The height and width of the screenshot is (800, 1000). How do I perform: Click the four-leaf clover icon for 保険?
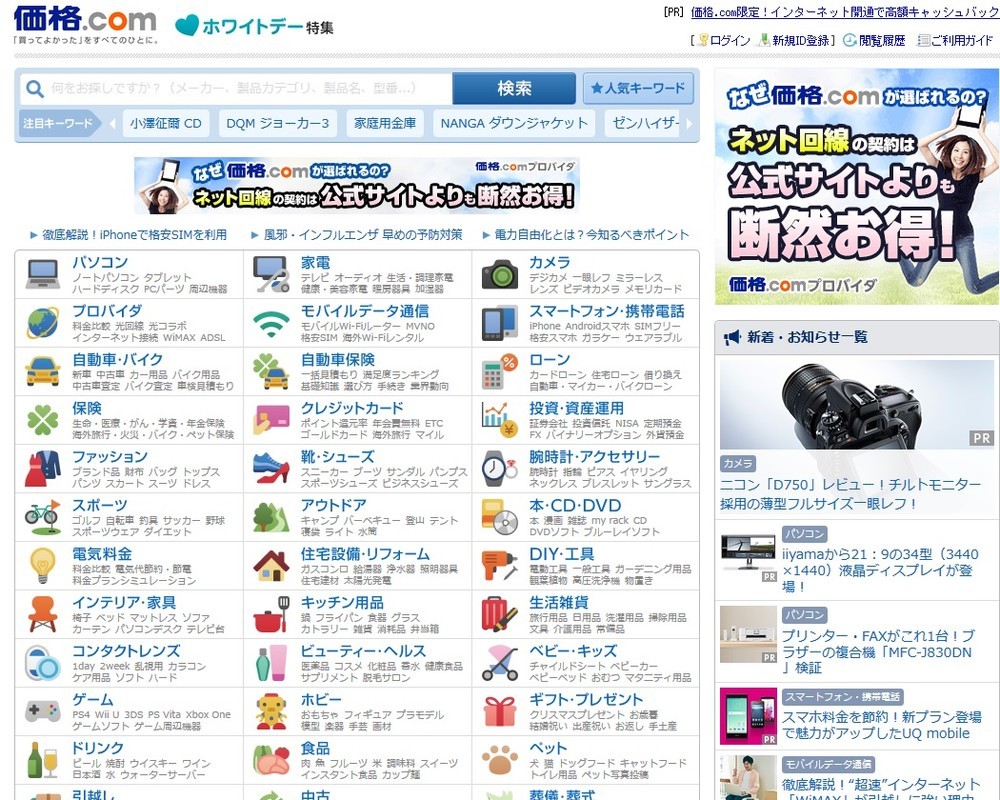point(43,419)
